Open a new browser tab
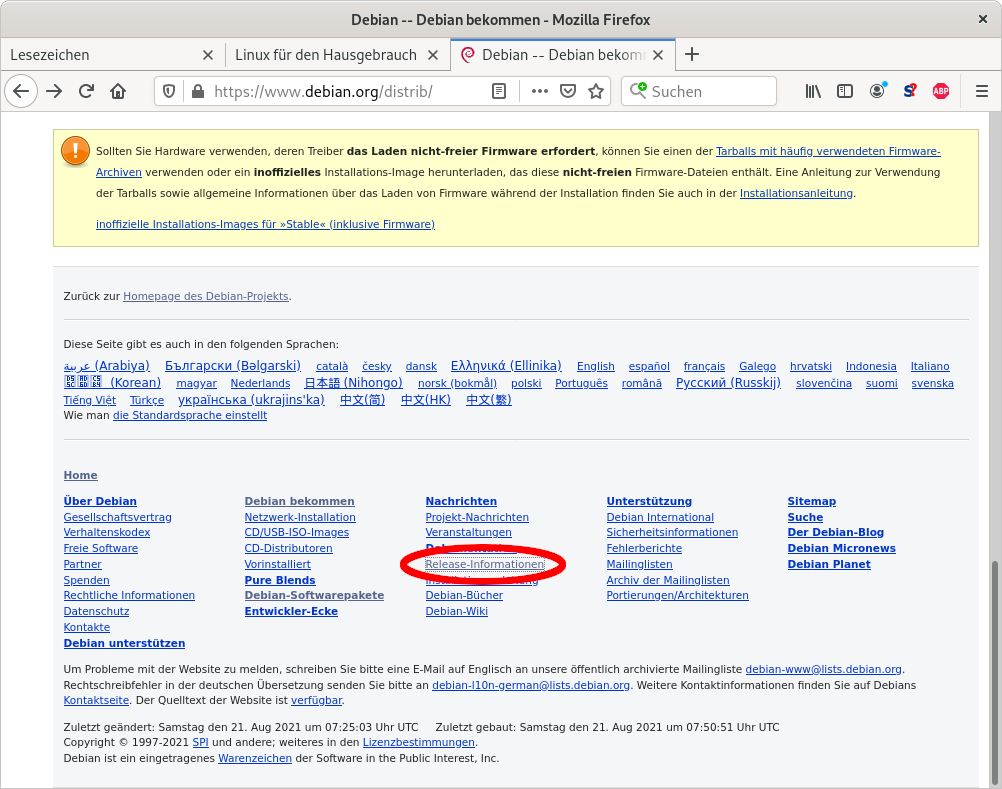 tap(691, 54)
